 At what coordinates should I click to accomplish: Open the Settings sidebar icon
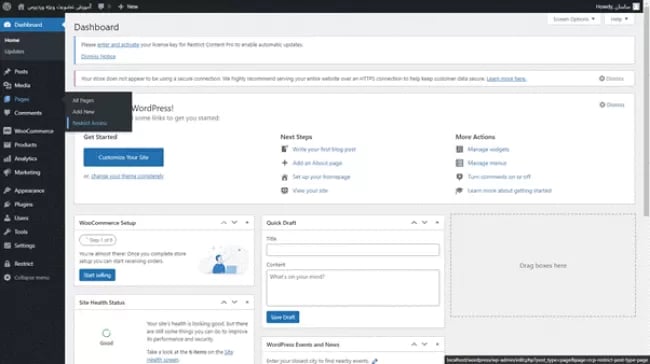(x=7, y=245)
